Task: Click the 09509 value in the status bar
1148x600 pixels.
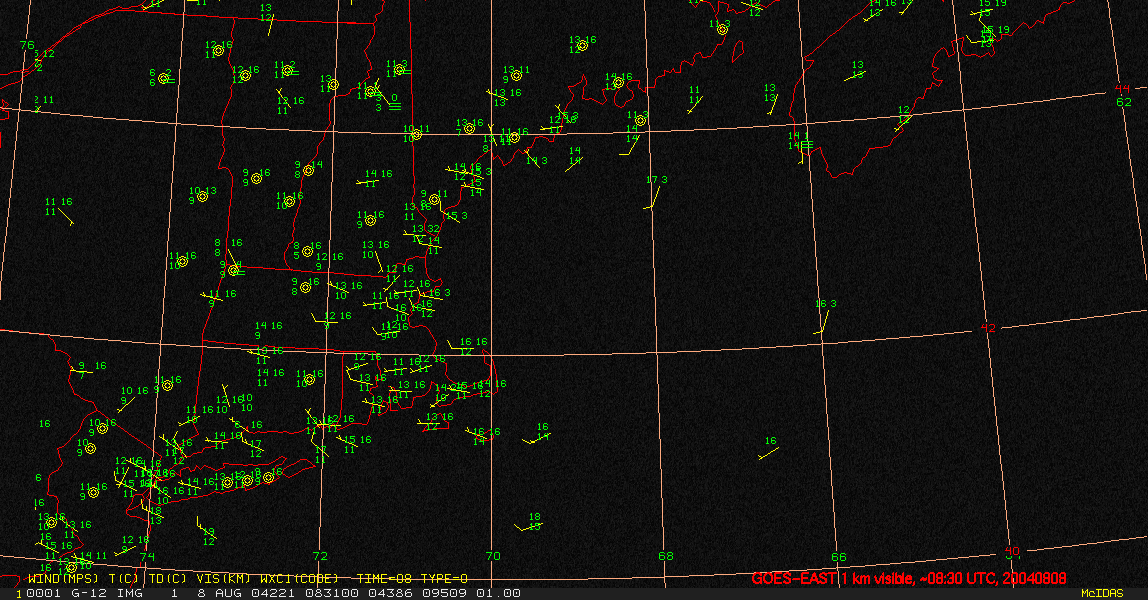Action: pyautogui.click(x=444, y=593)
